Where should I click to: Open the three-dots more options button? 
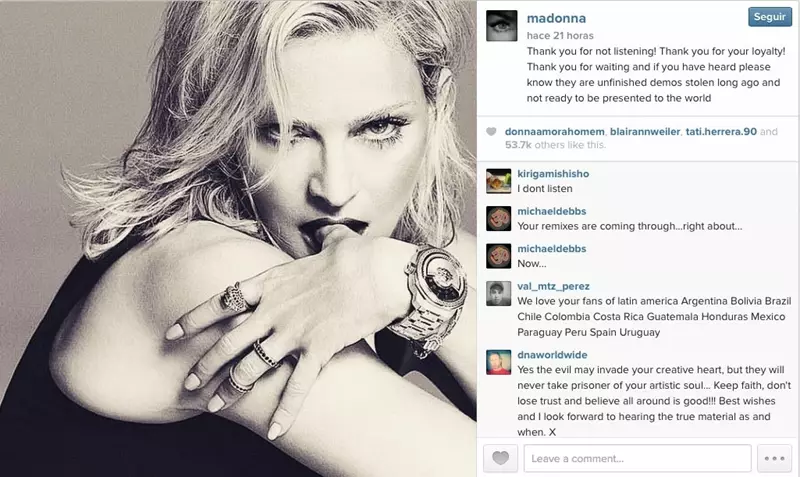pyautogui.click(x=774, y=458)
